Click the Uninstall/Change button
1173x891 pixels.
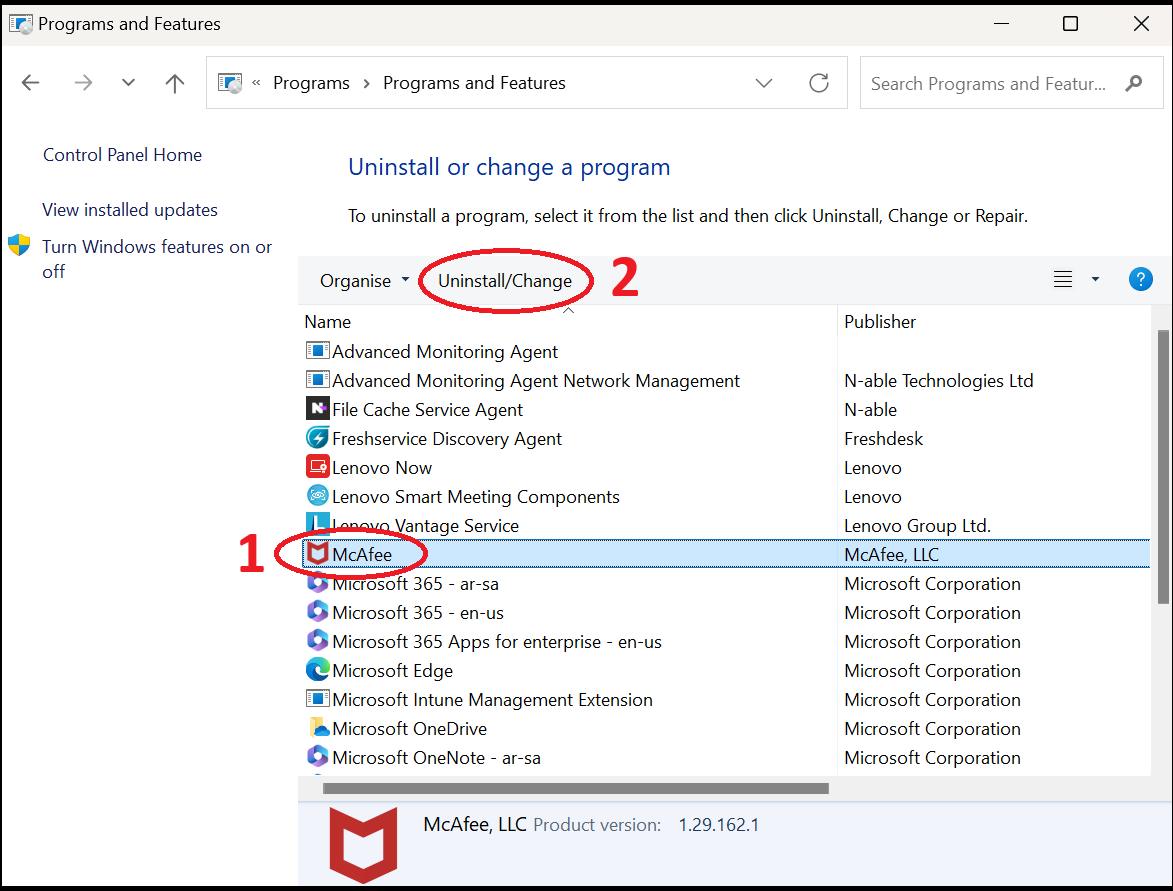(505, 281)
